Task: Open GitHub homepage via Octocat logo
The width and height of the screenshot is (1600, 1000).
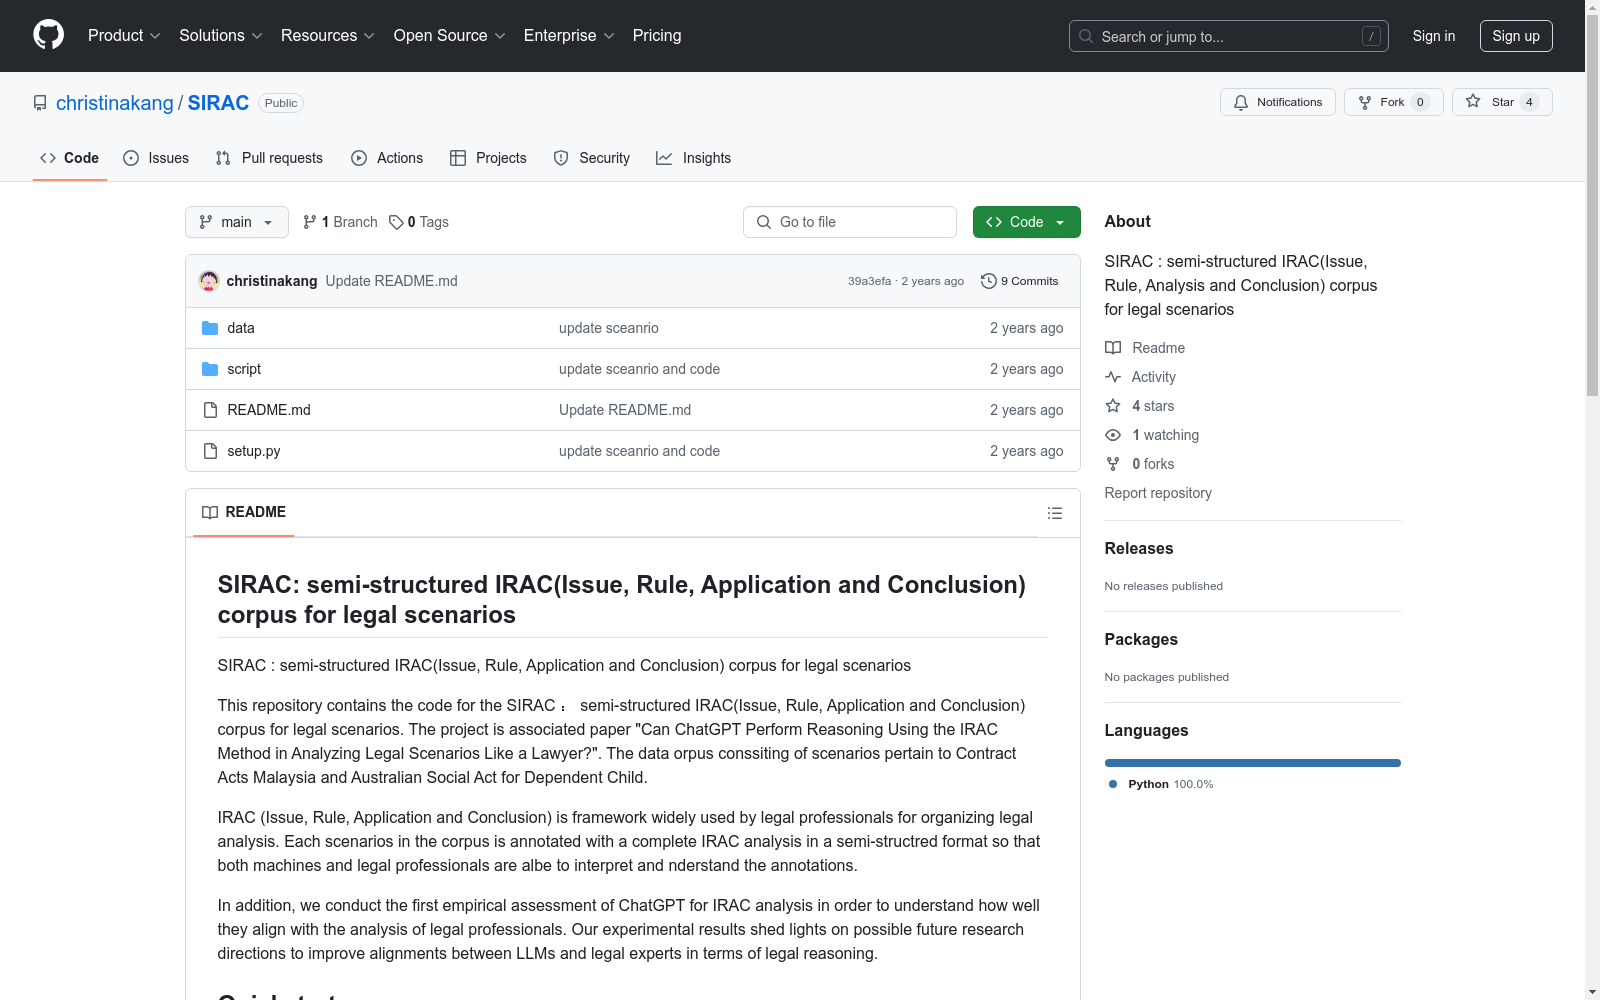Action: tap(48, 35)
